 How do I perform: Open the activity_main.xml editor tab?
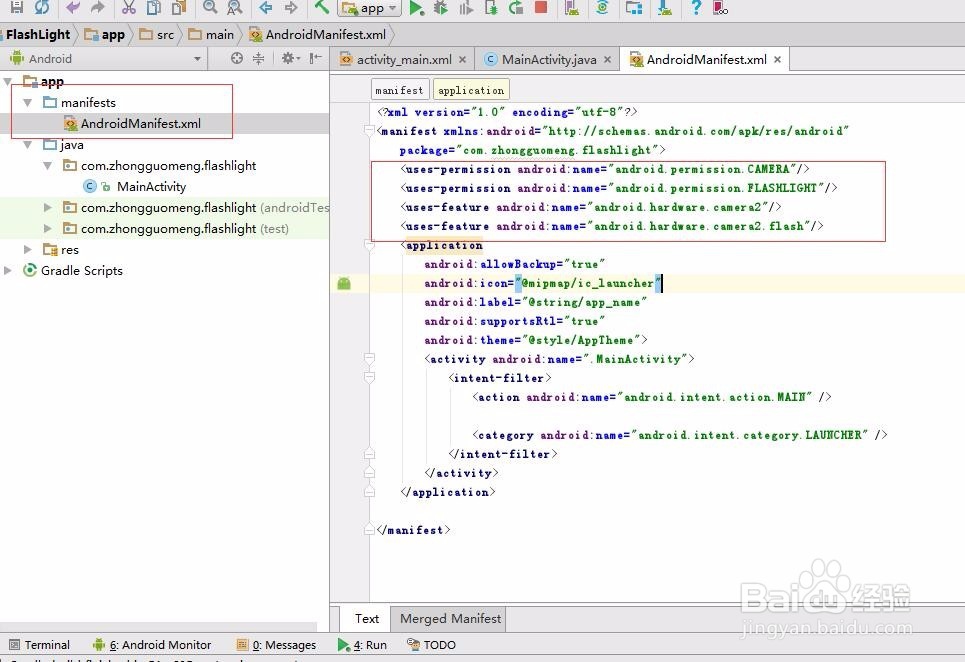(401, 59)
